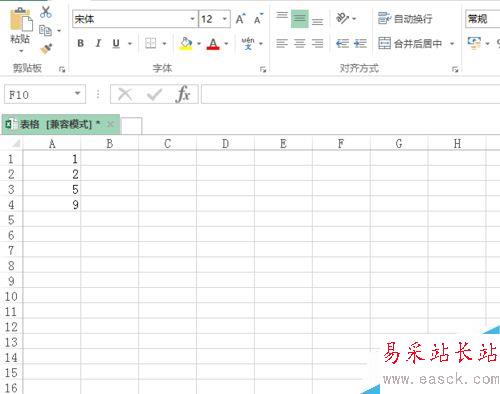Click the phonetic guide wén icon
The width and height of the screenshot is (500, 394).
248,43
